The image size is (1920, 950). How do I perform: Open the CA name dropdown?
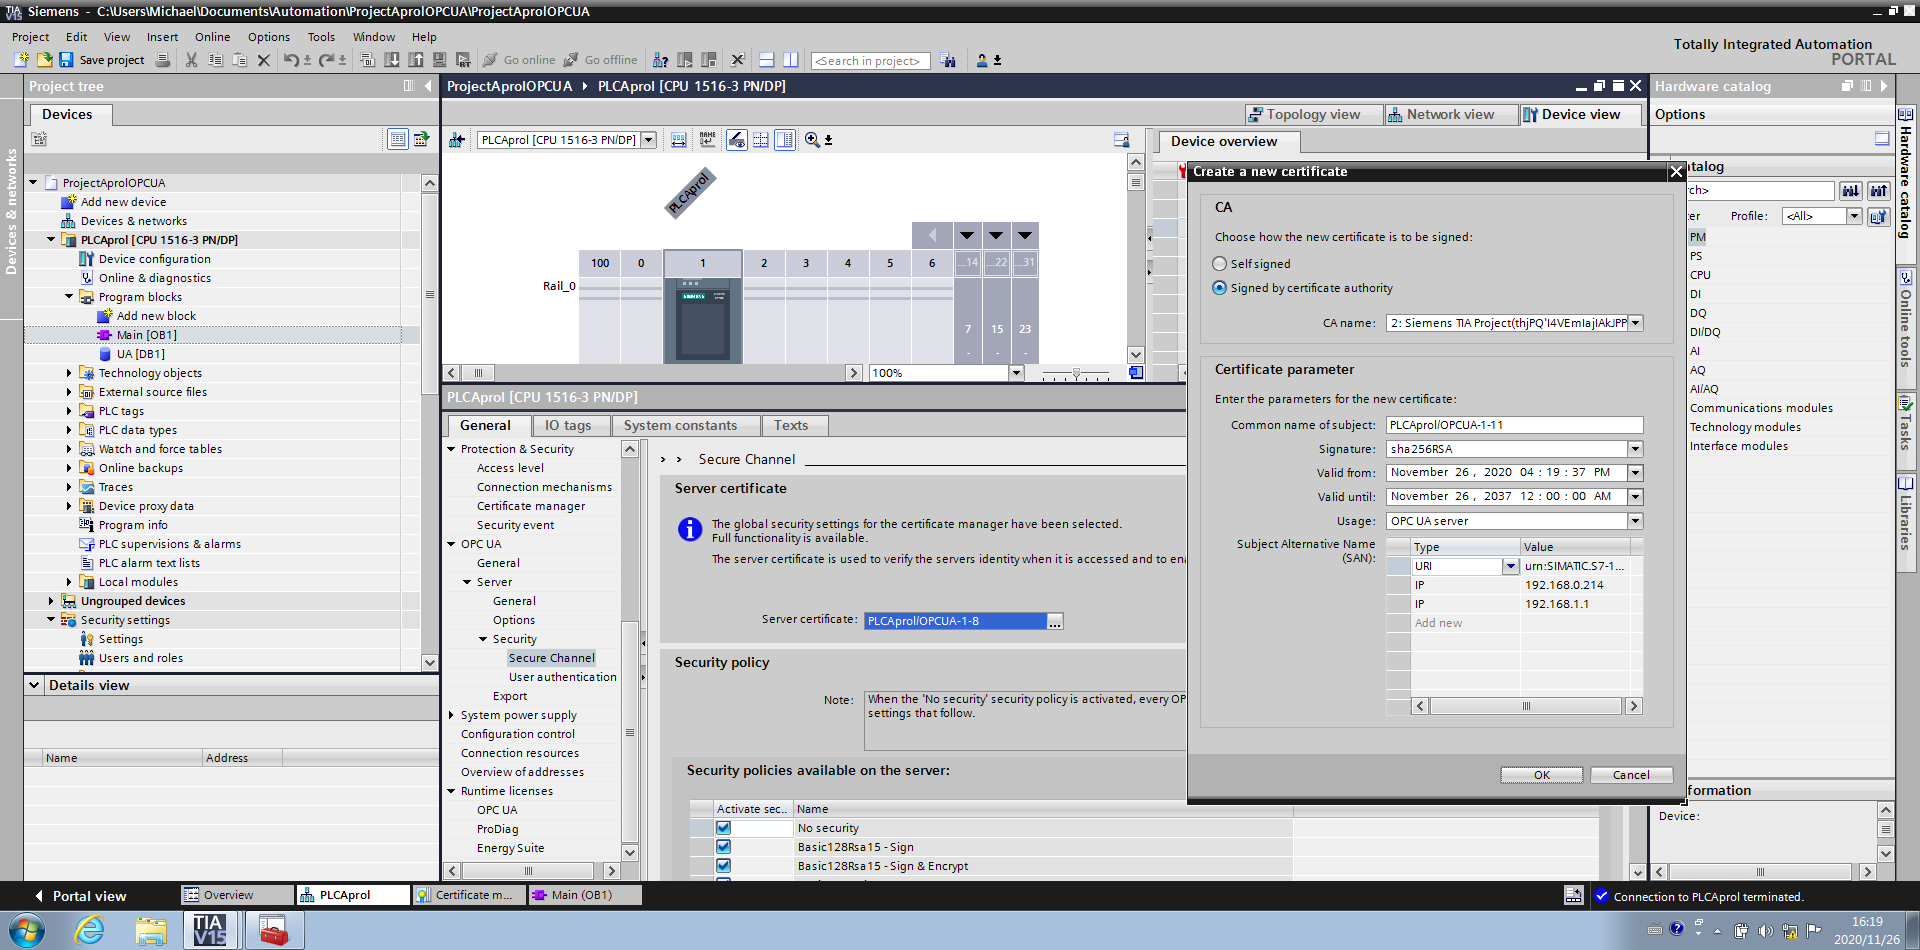[1636, 323]
